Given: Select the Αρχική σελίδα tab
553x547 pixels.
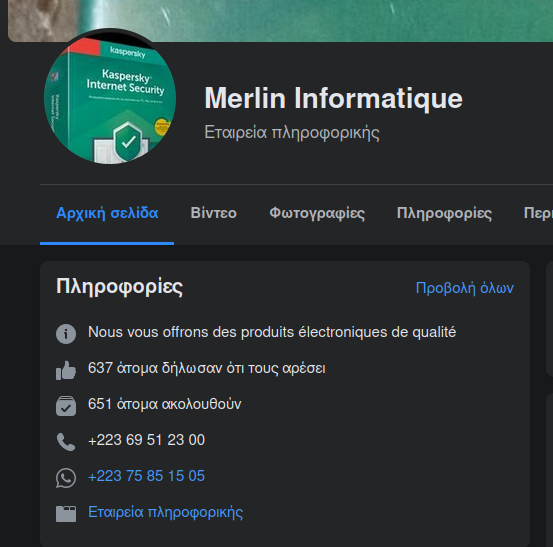Looking at the screenshot, I should tap(107, 213).
